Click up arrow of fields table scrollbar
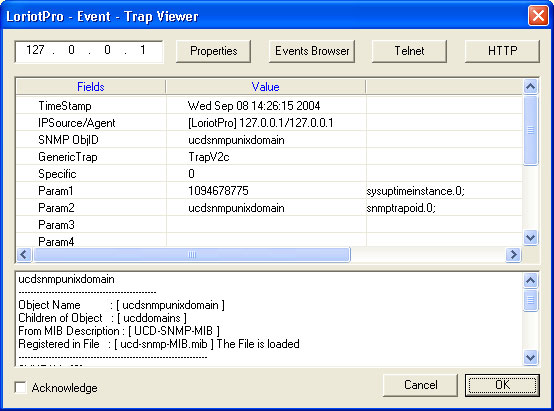Viewport: 554px width, 411px height. 530,87
